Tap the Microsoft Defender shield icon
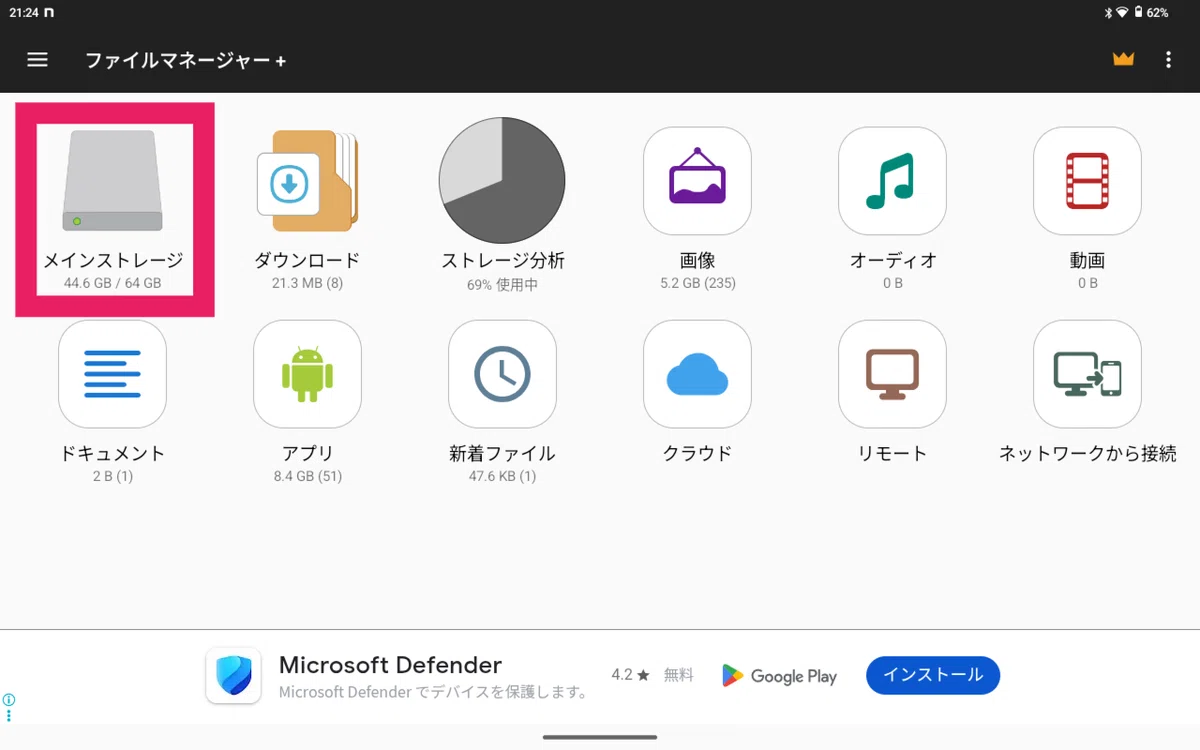This screenshot has height=750, width=1200. coord(233,676)
